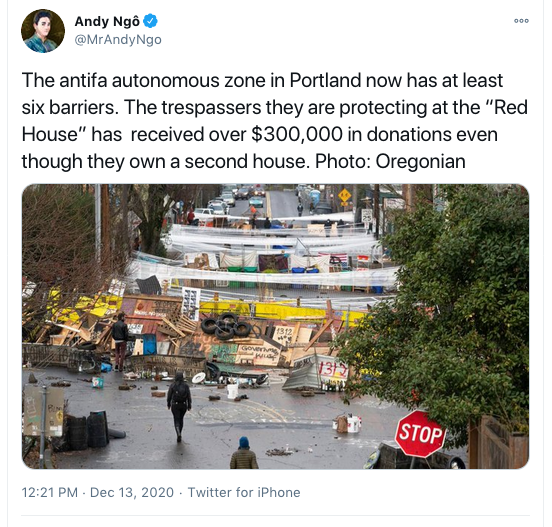The width and height of the screenshot is (552, 527).
Task: Click the tweet text mentioning Red House
Action: point(275,121)
